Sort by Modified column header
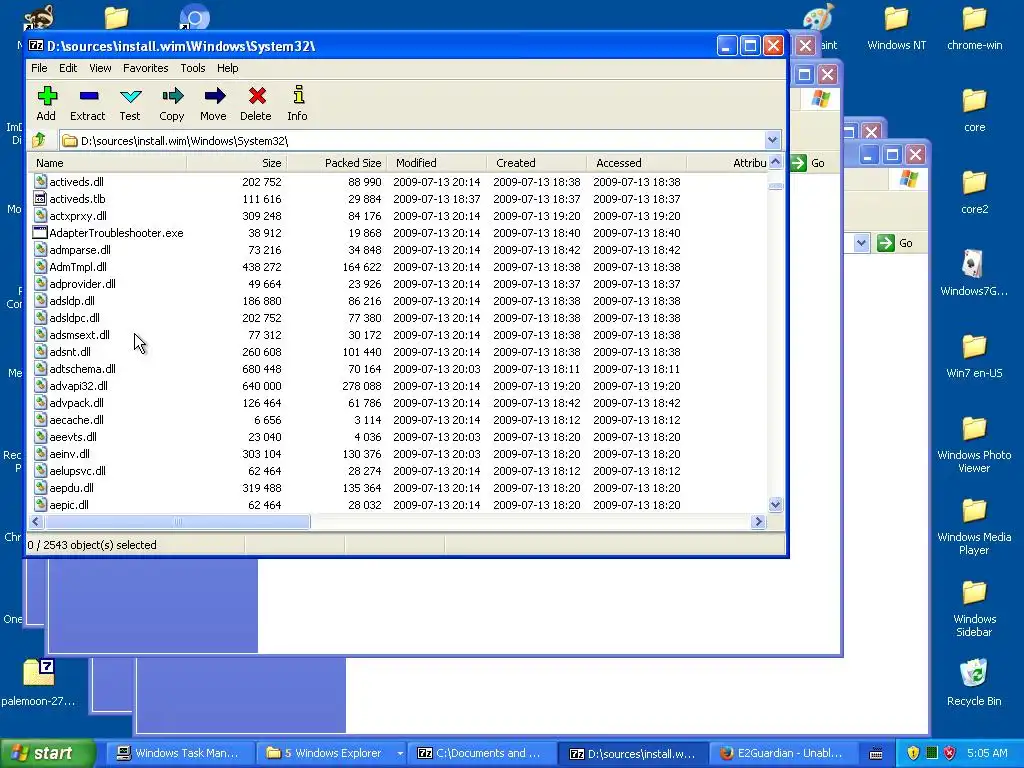 click(436, 163)
